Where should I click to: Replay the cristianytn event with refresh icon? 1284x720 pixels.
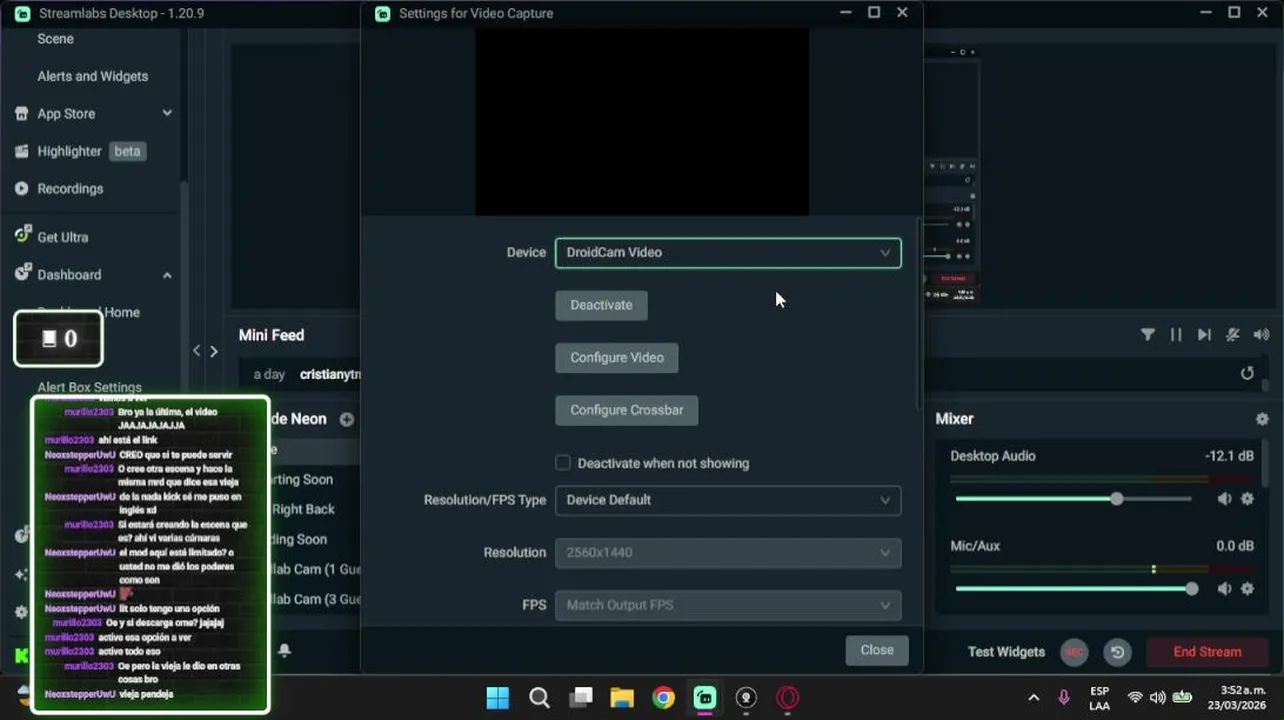click(1247, 373)
